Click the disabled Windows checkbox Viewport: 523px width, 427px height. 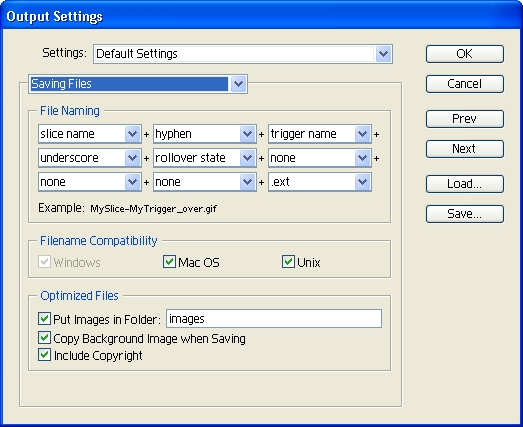[44, 262]
